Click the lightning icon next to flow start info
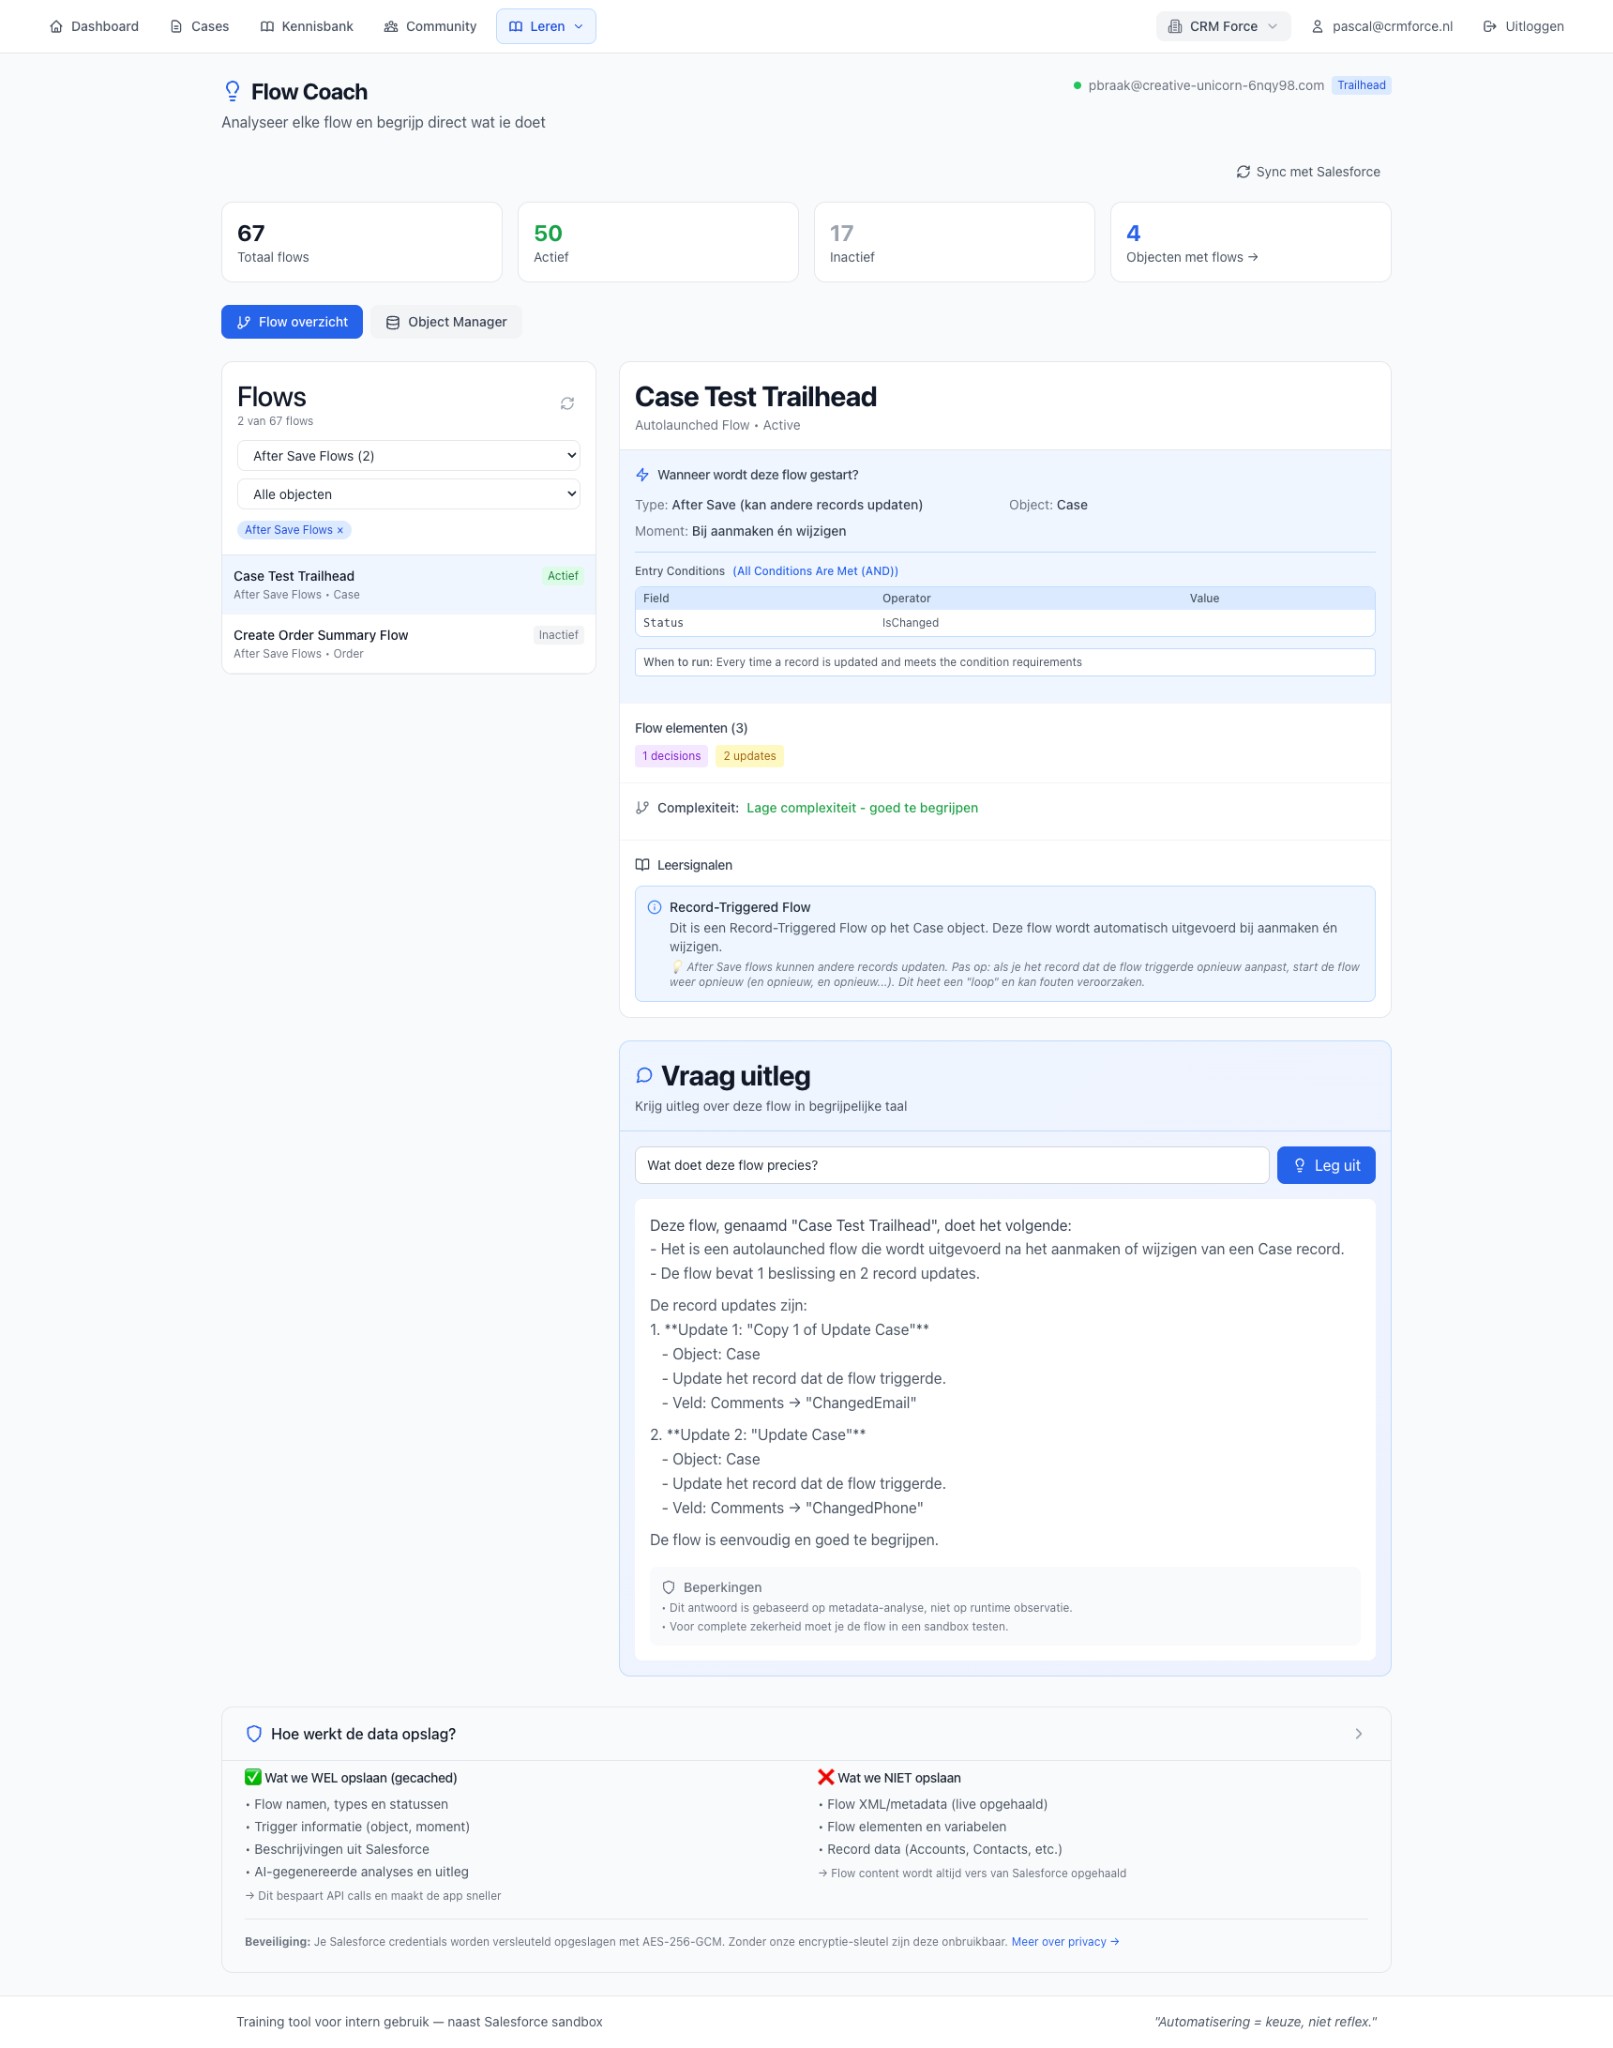 643,475
